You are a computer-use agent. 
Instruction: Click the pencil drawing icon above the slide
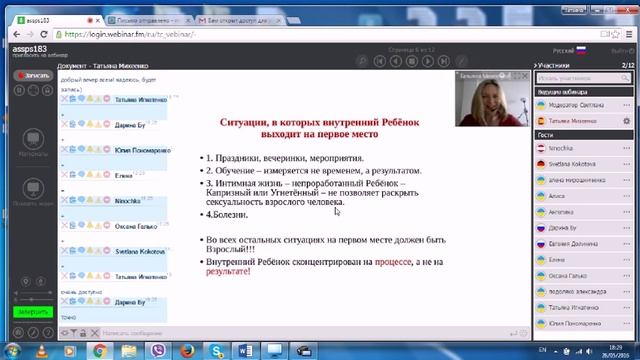tap(461, 61)
